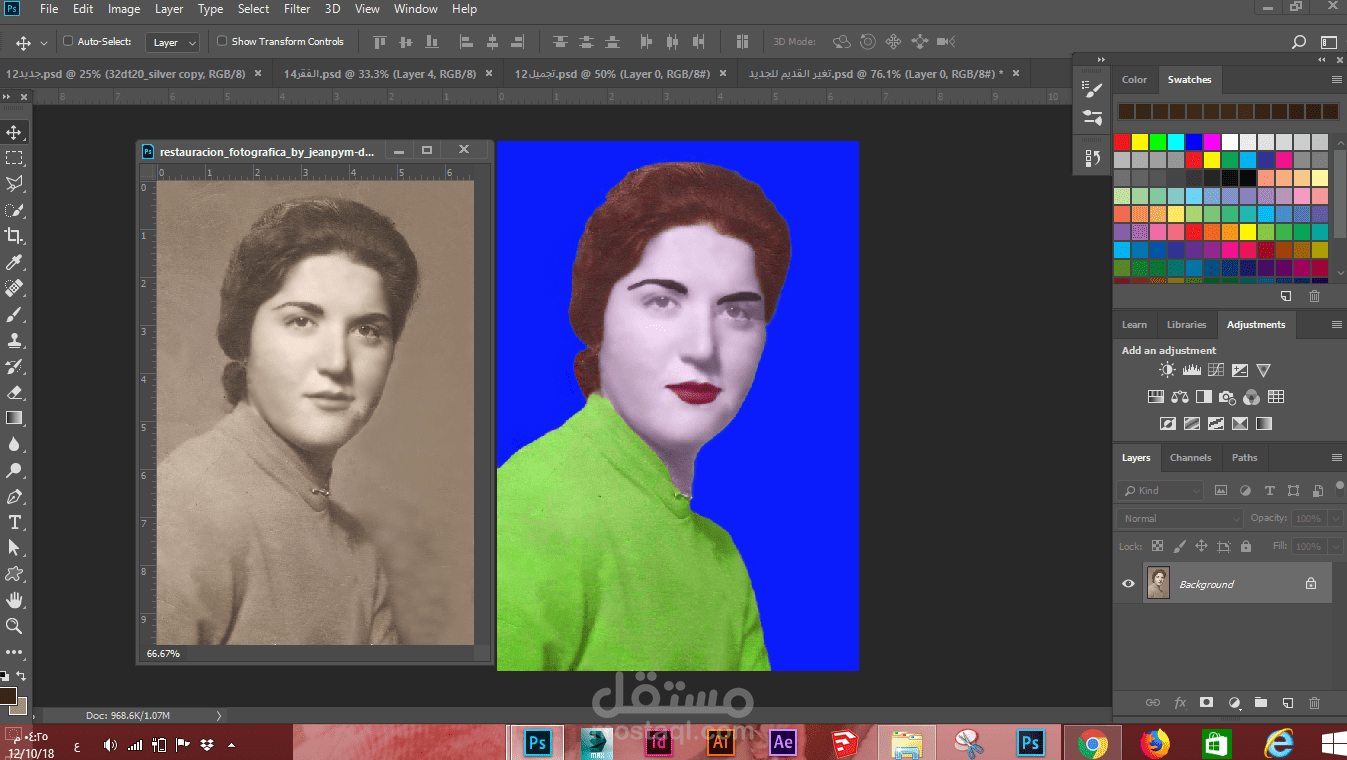Select the Zoom tool
1347x760 pixels.
(14, 626)
